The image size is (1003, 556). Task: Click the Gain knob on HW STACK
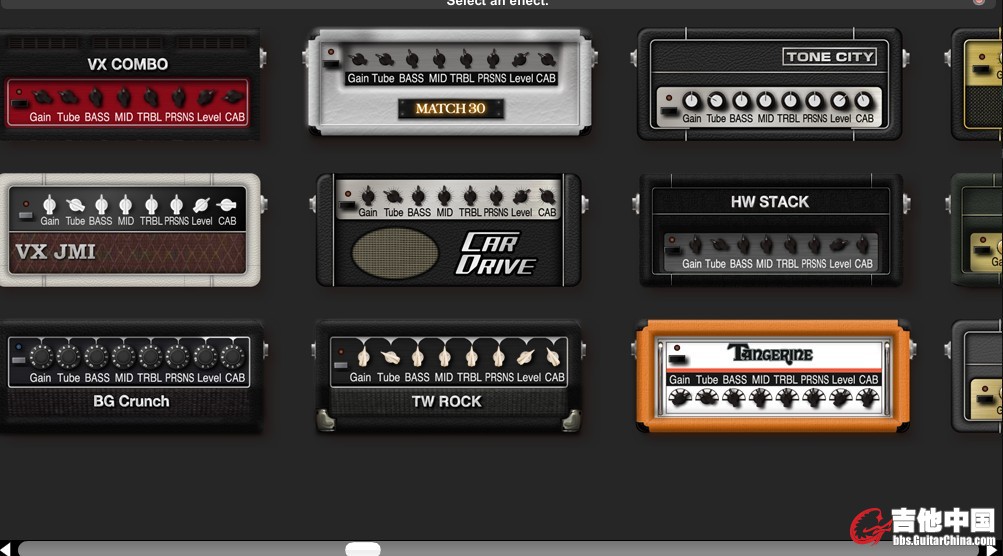coord(695,244)
